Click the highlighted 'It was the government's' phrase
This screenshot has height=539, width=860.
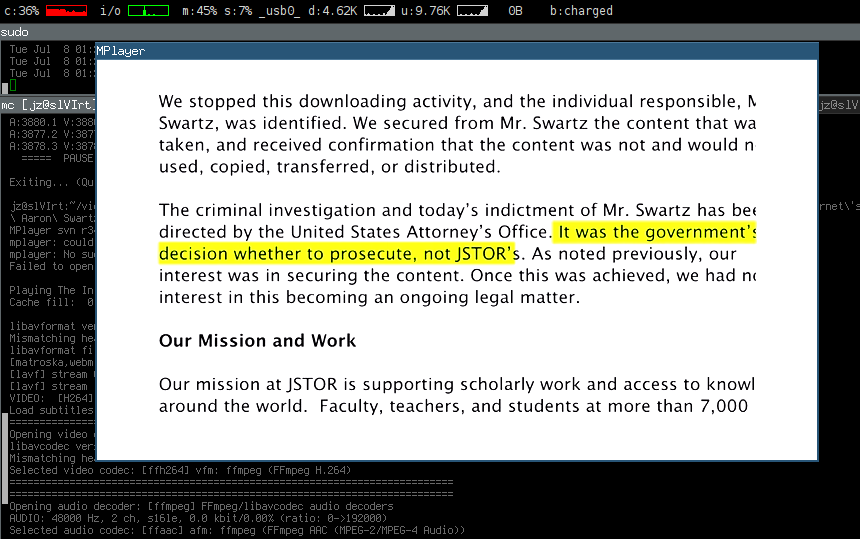(657, 232)
